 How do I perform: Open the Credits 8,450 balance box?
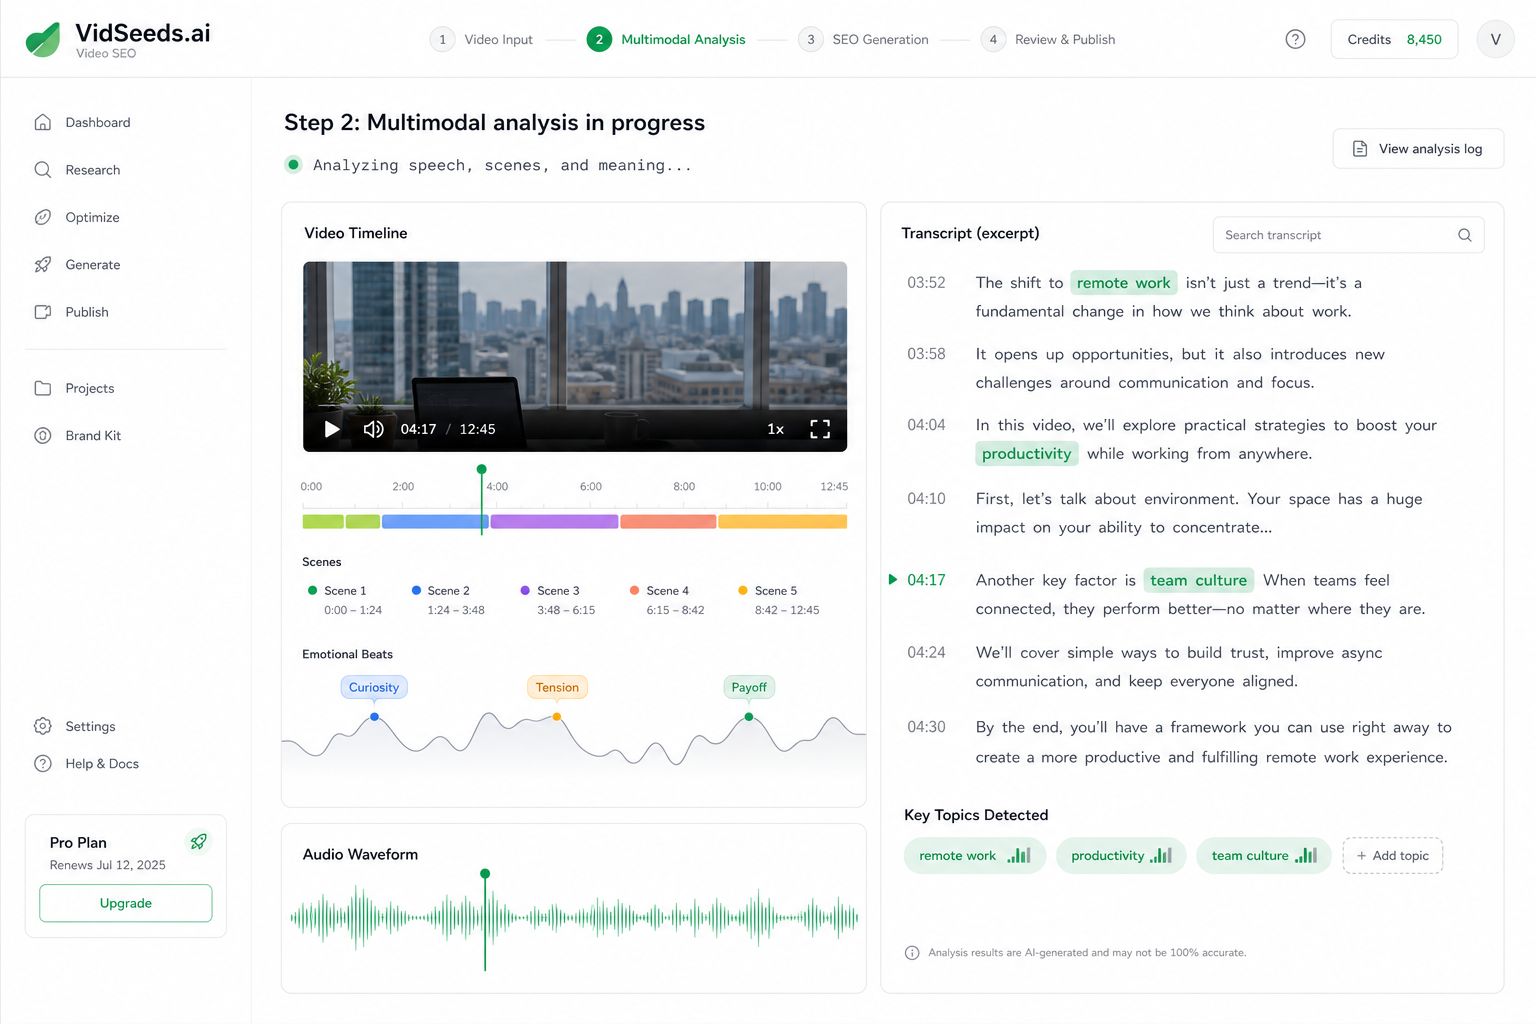[x=1394, y=39]
